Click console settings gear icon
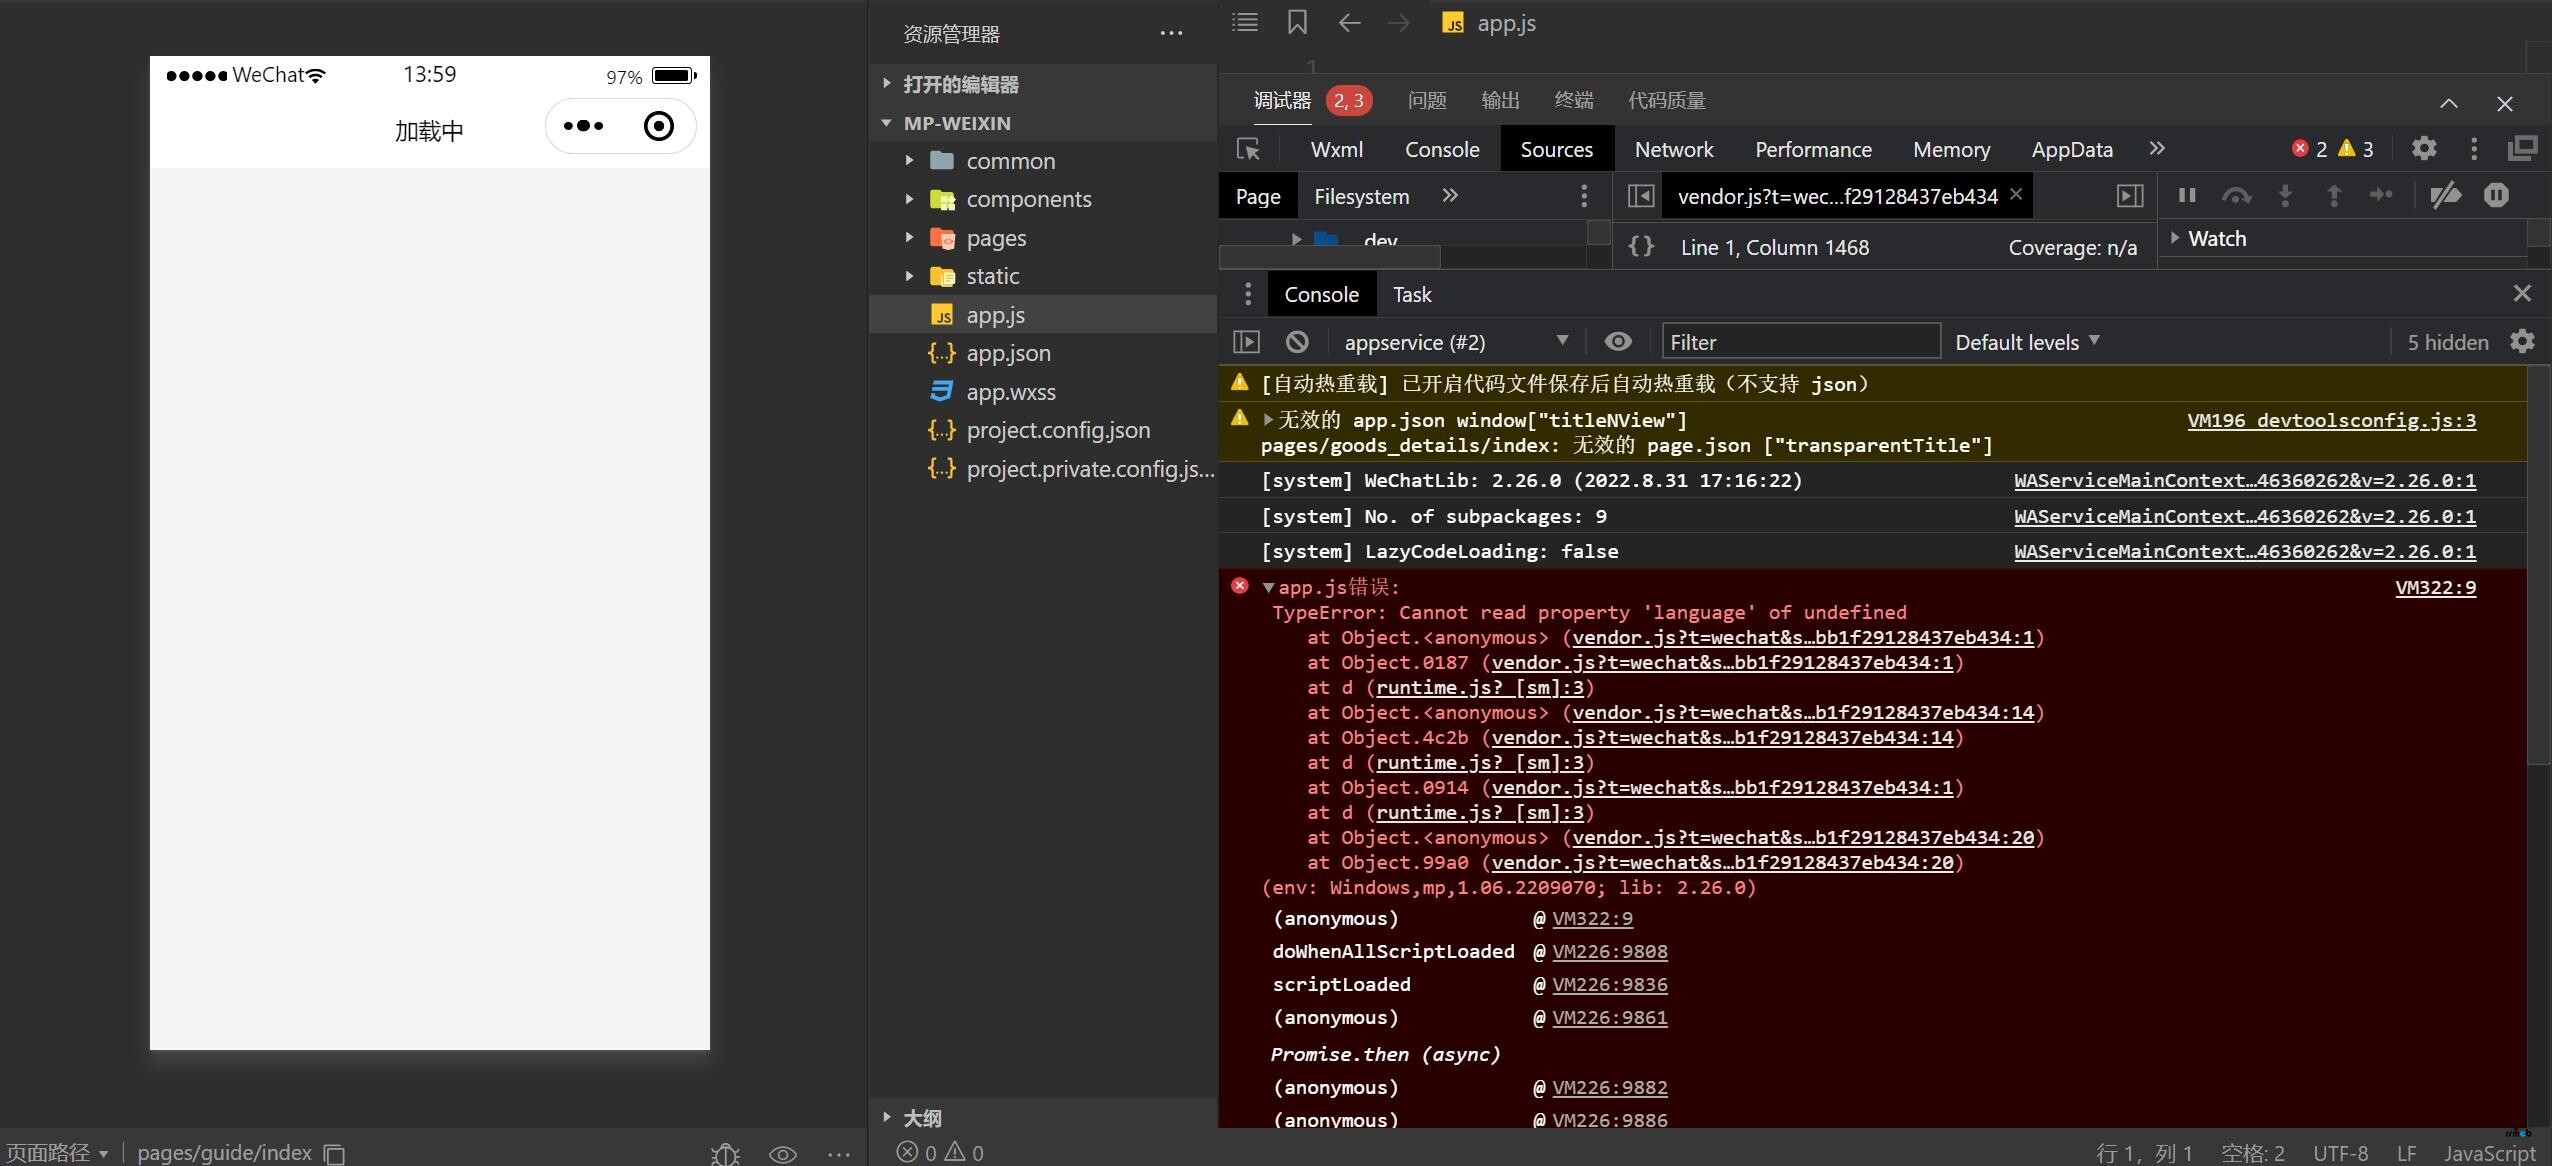Viewport: 2552px width, 1166px height. click(x=2523, y=342)
